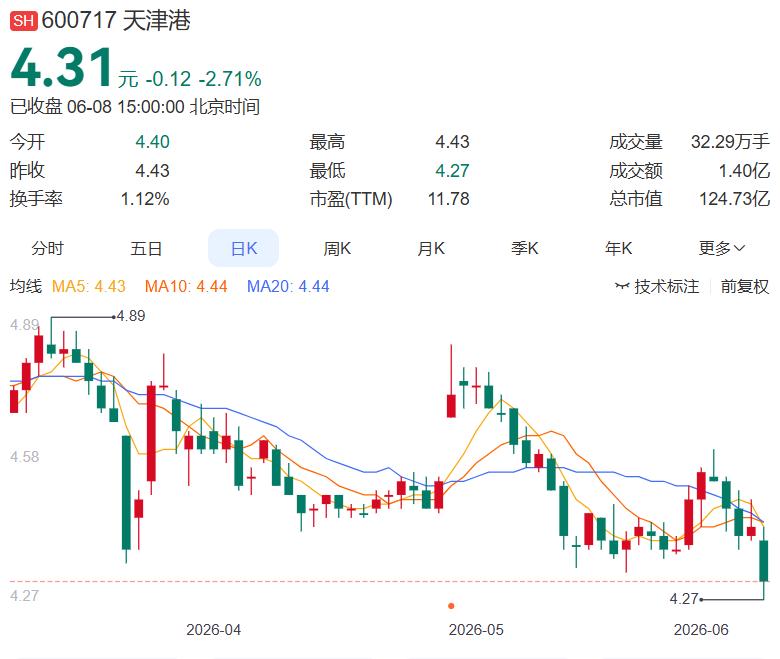Screen dimensions: 780x659
Task: Click the 均线 label
Action: pos(26,286)
